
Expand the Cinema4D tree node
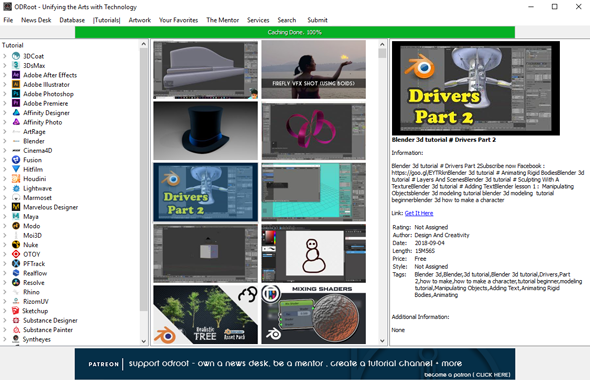(x=5, y=150)
